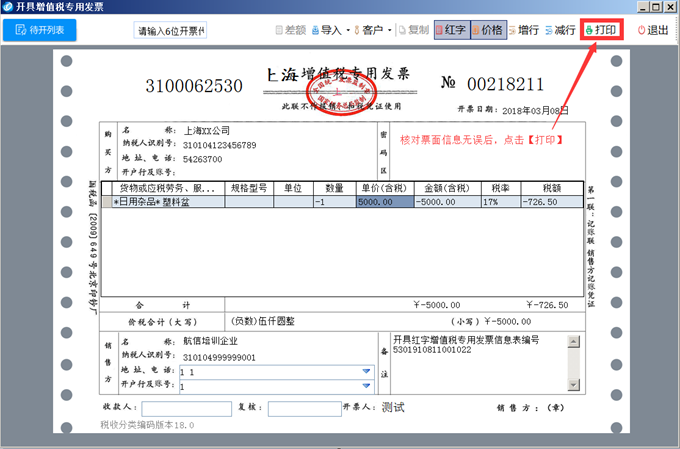
Task: Click the 打印 print button
Action: click(x=602, y=30)
